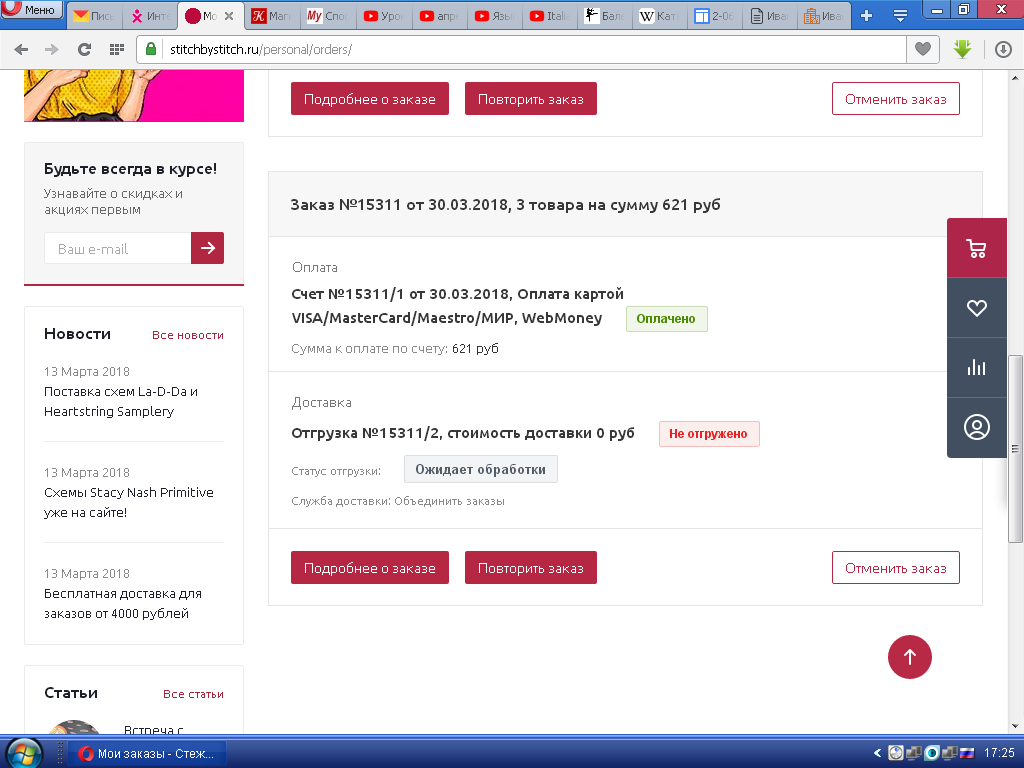Submit email with the arrow button

coord(207,248)
